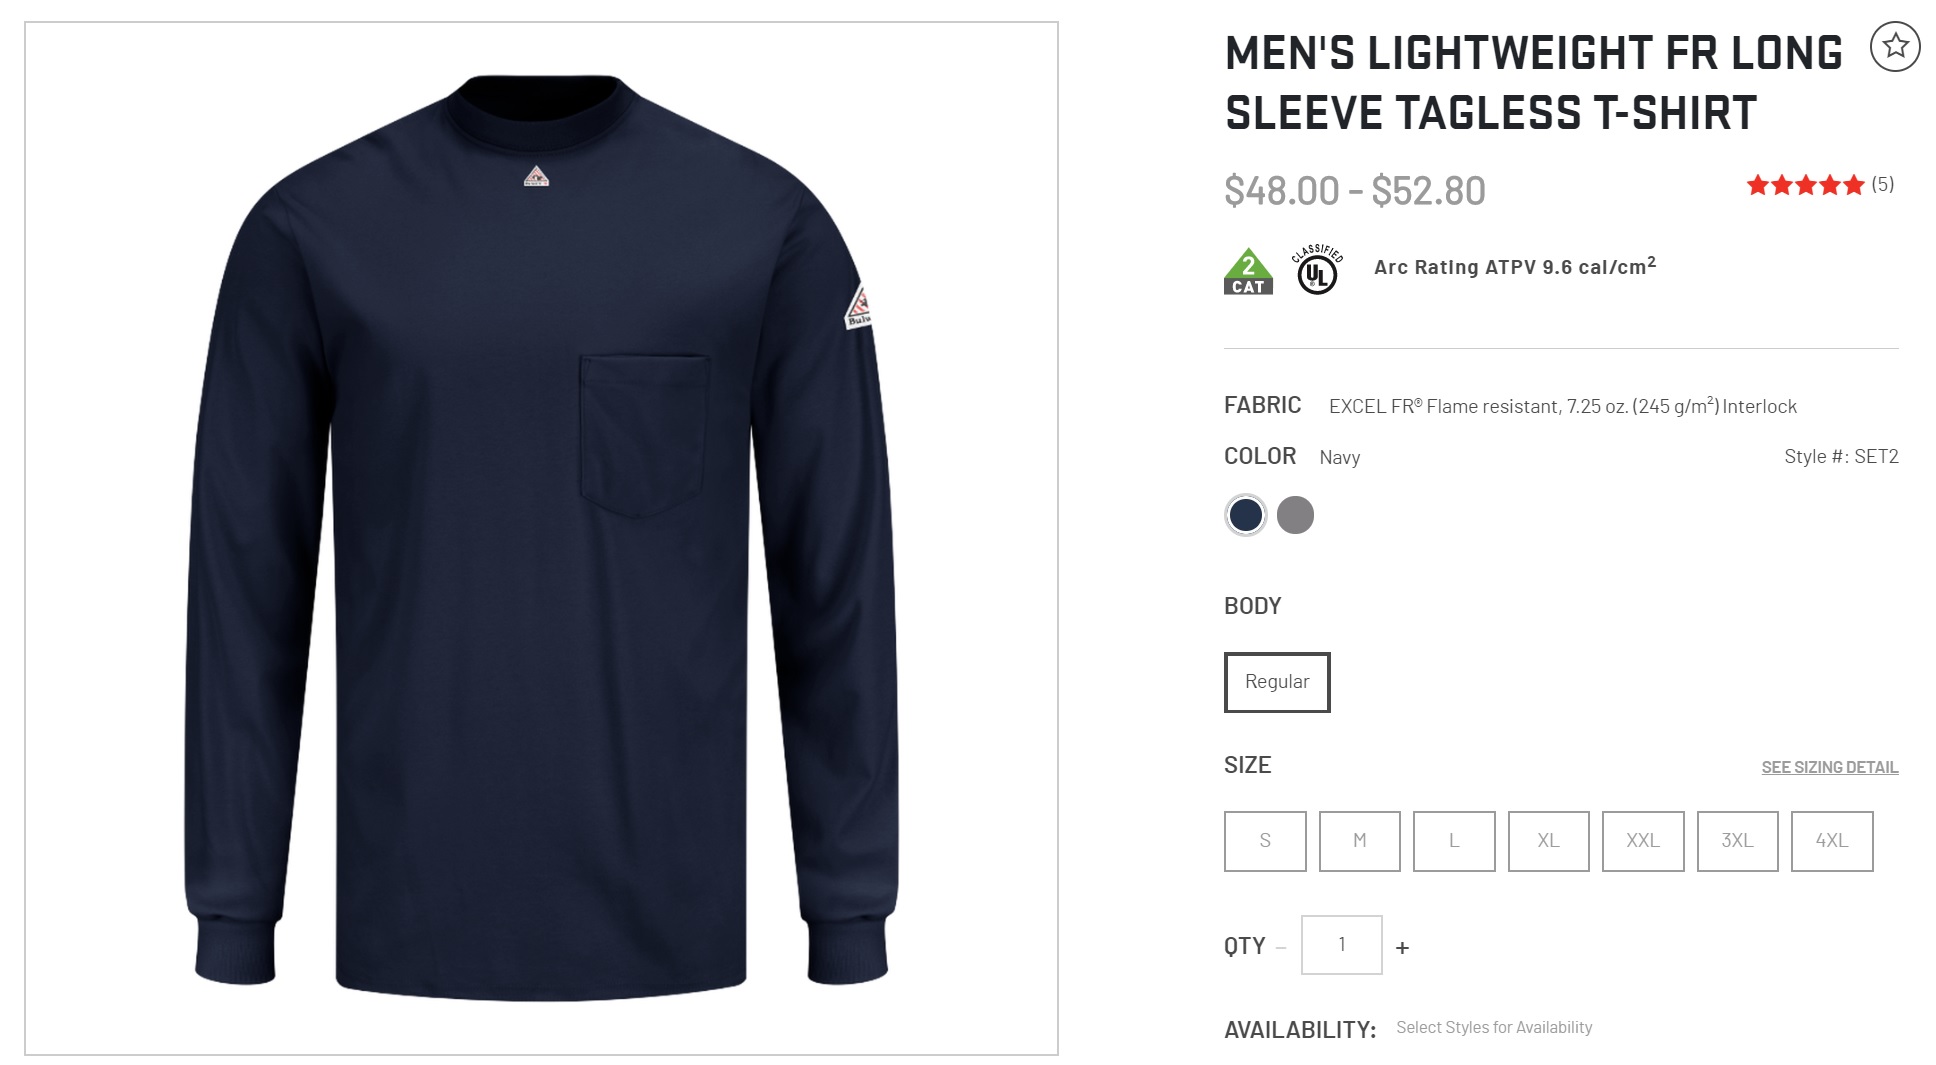Click the UL Classified certification icon
This screenshot has height=1065, width=1936.
(x=1317, y=269)
